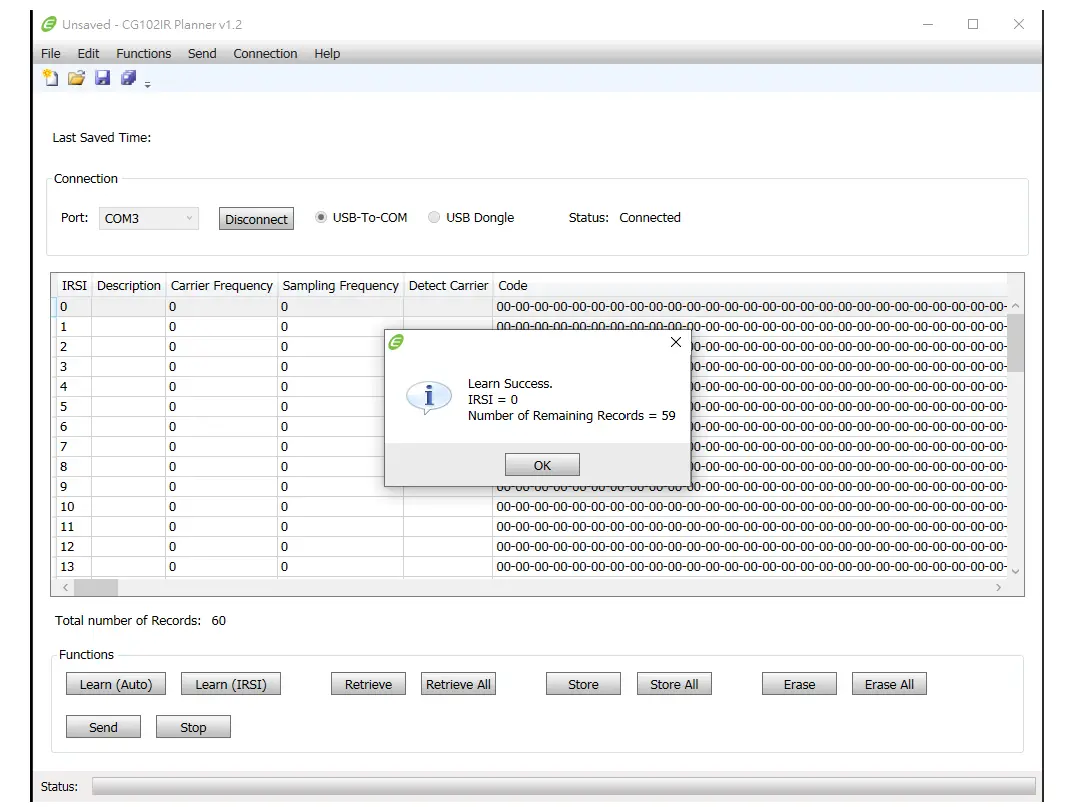The width and height of the screenshot is (1065, 807).
Task: Open the Functions menu
Action: pyautogui.click(x=143, y=54)
